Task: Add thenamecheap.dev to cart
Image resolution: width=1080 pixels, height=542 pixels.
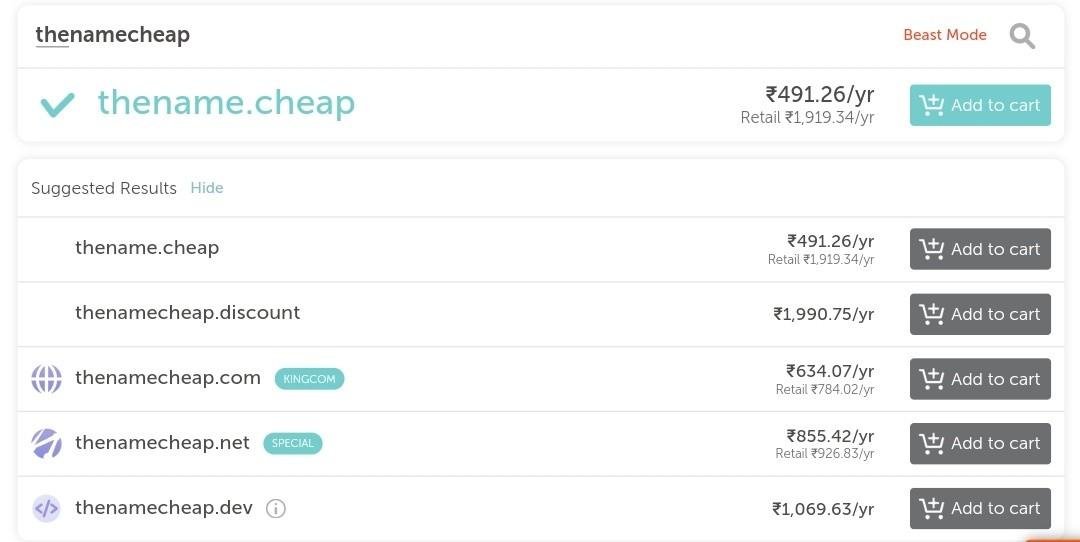Action: (x=980, y=508)
